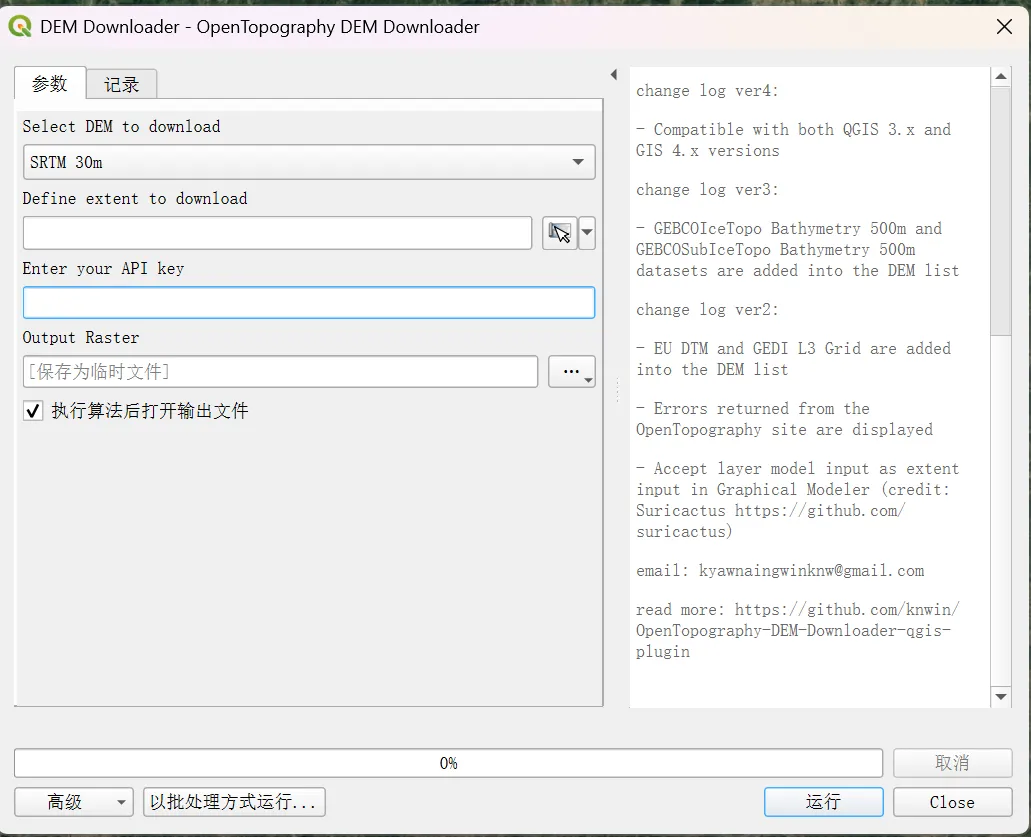1031x837 pixels.
Task: Click the 'read more' github URL text
Action: [x=798, y=631]
